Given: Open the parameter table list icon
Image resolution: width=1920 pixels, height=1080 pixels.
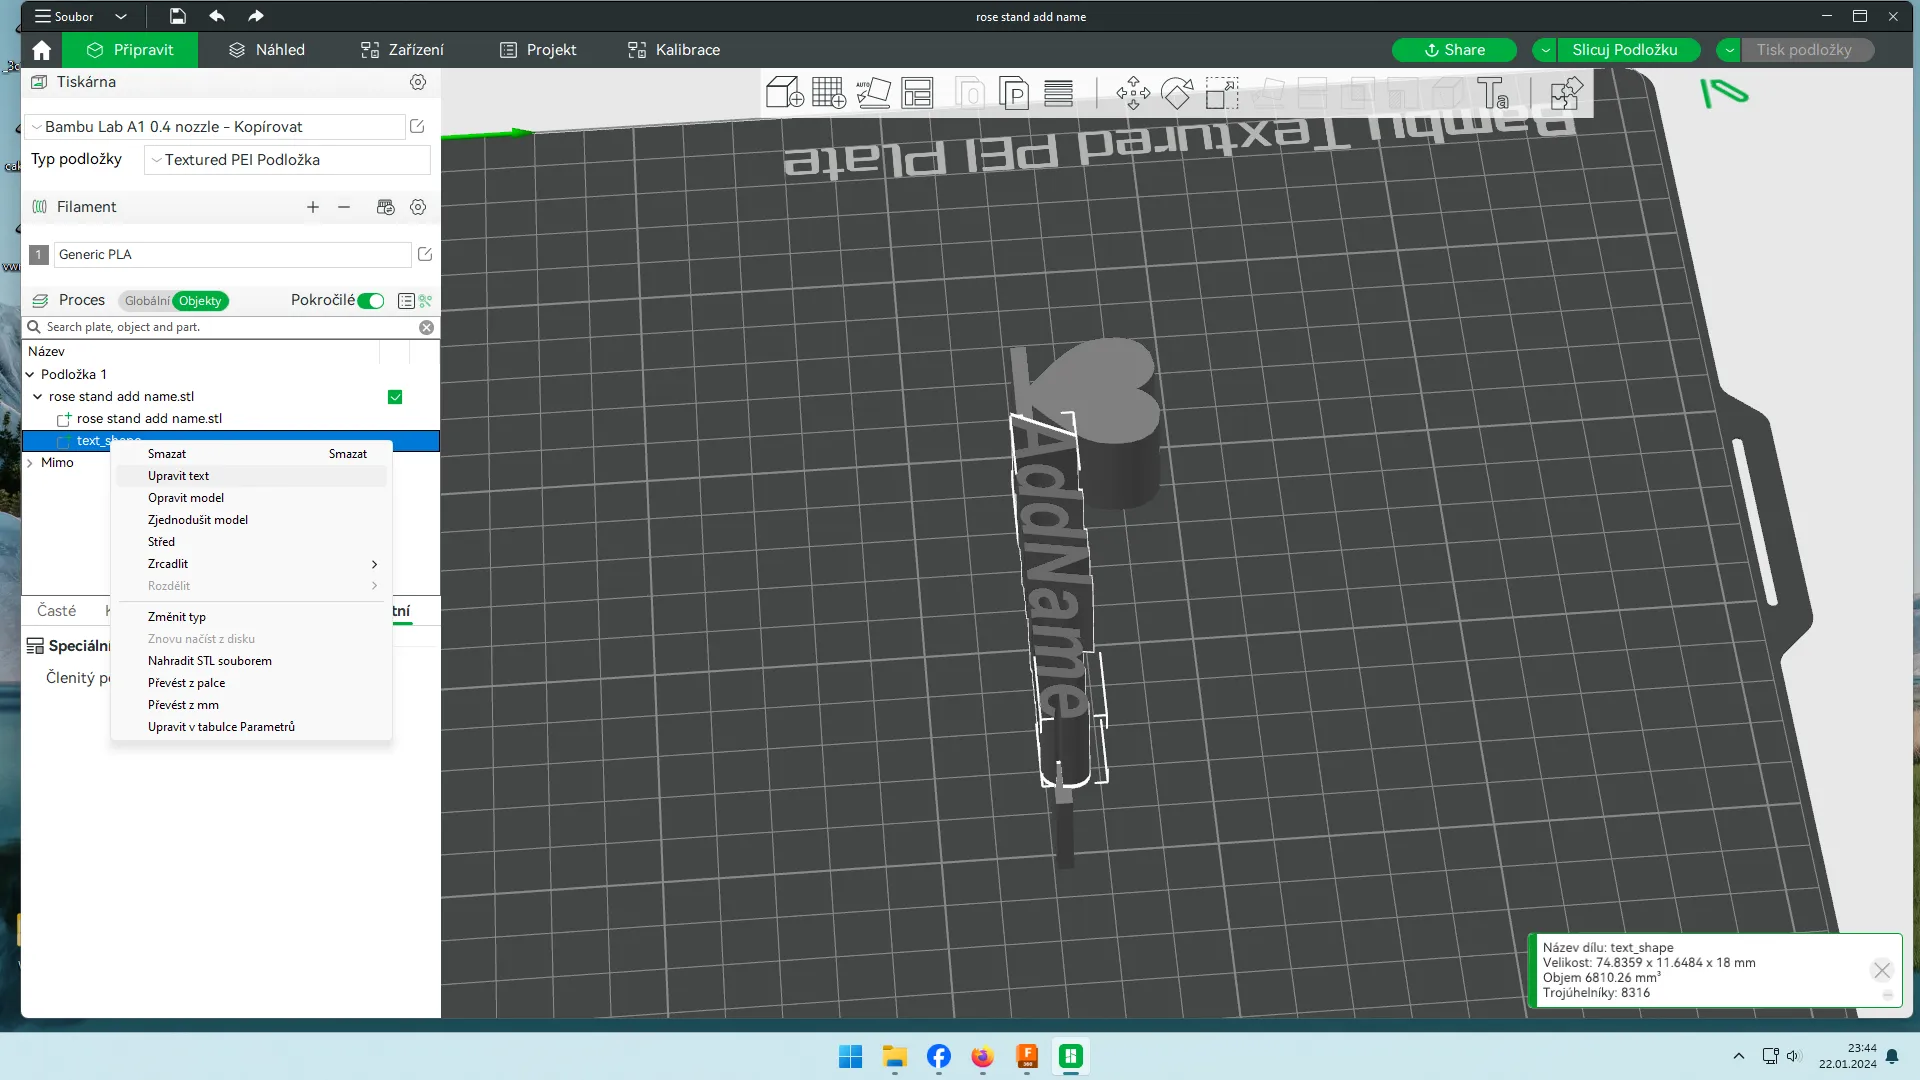Looking at the screenshot, I should pos(406,301).
